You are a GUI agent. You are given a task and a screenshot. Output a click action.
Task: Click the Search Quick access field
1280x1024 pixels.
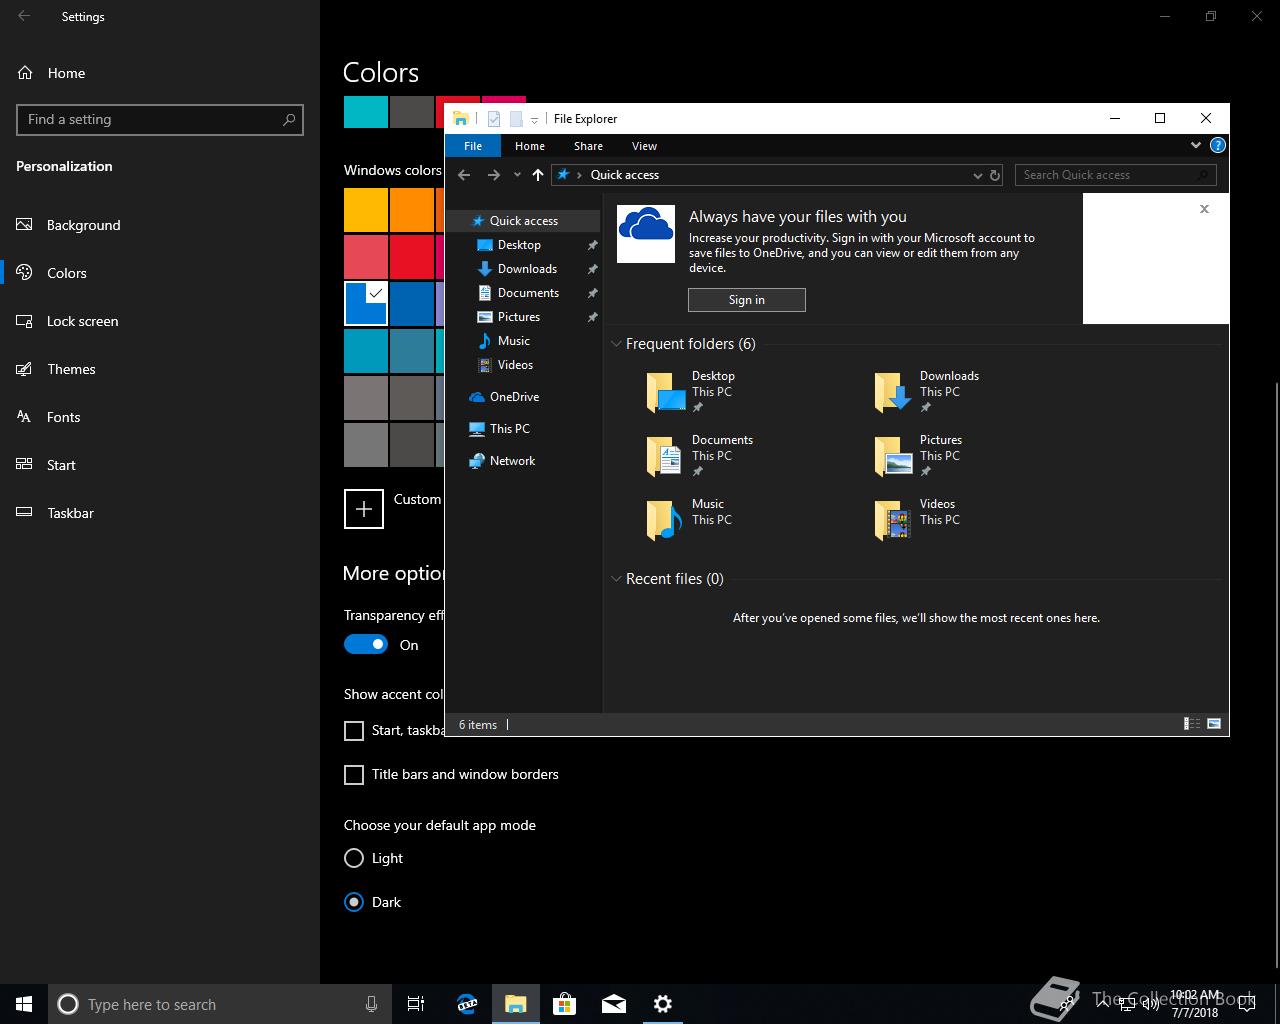click(x=1115, y=175)
